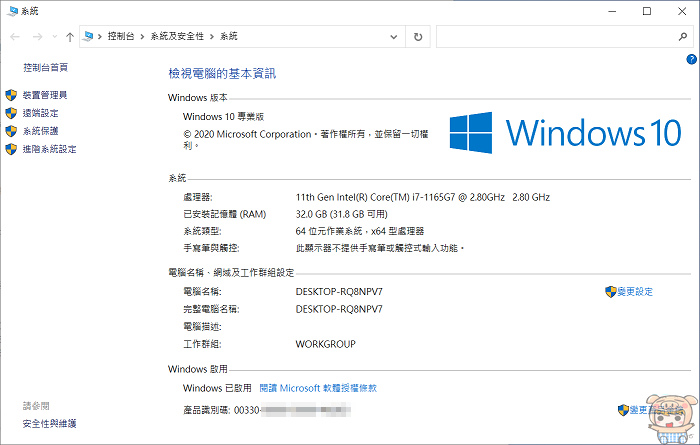This screenshot has height=445, width=700.
Task: Click the Forward navigation arrow
Action: pyautogui.click(x=38, y=37)
